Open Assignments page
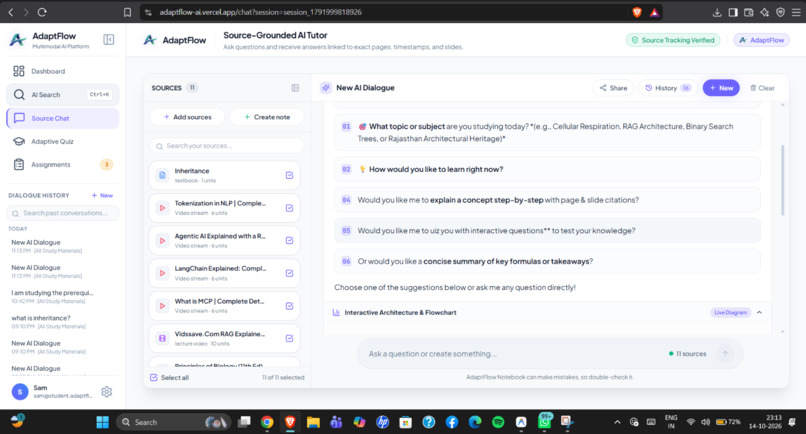Screen dimensions: 806x434 point(63,165)
